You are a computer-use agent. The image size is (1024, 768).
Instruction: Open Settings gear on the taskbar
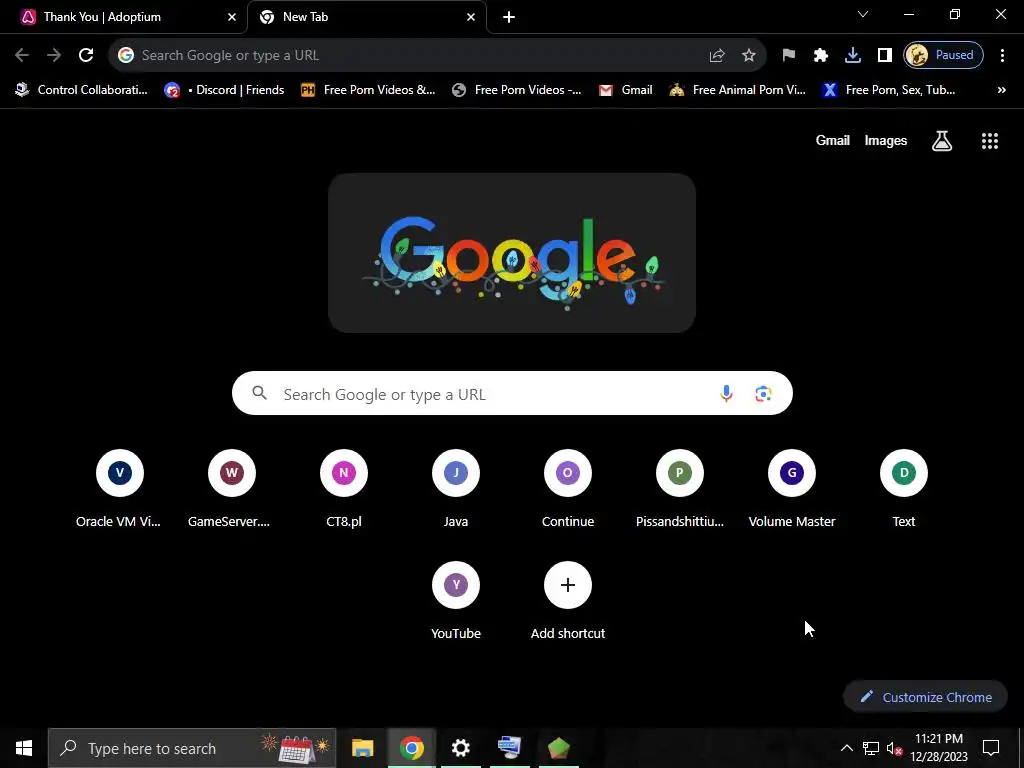pyautogui.click(x=460, y=748)
